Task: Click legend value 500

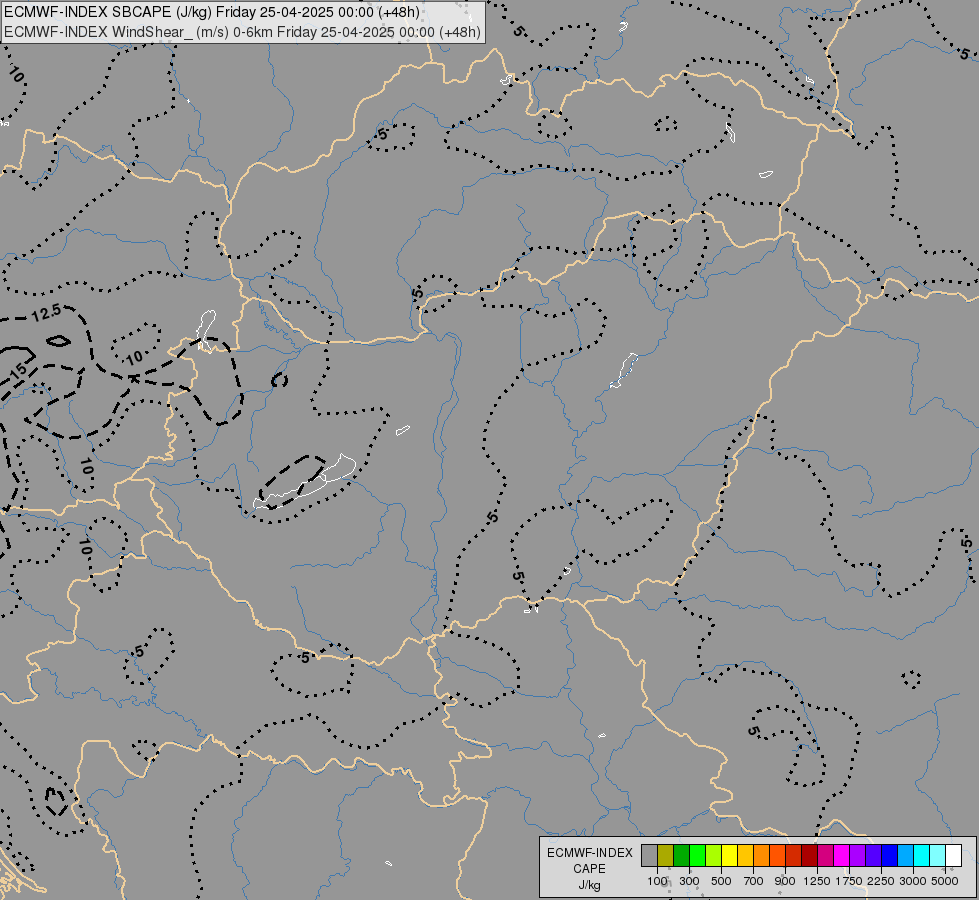Action: (721, 881)
